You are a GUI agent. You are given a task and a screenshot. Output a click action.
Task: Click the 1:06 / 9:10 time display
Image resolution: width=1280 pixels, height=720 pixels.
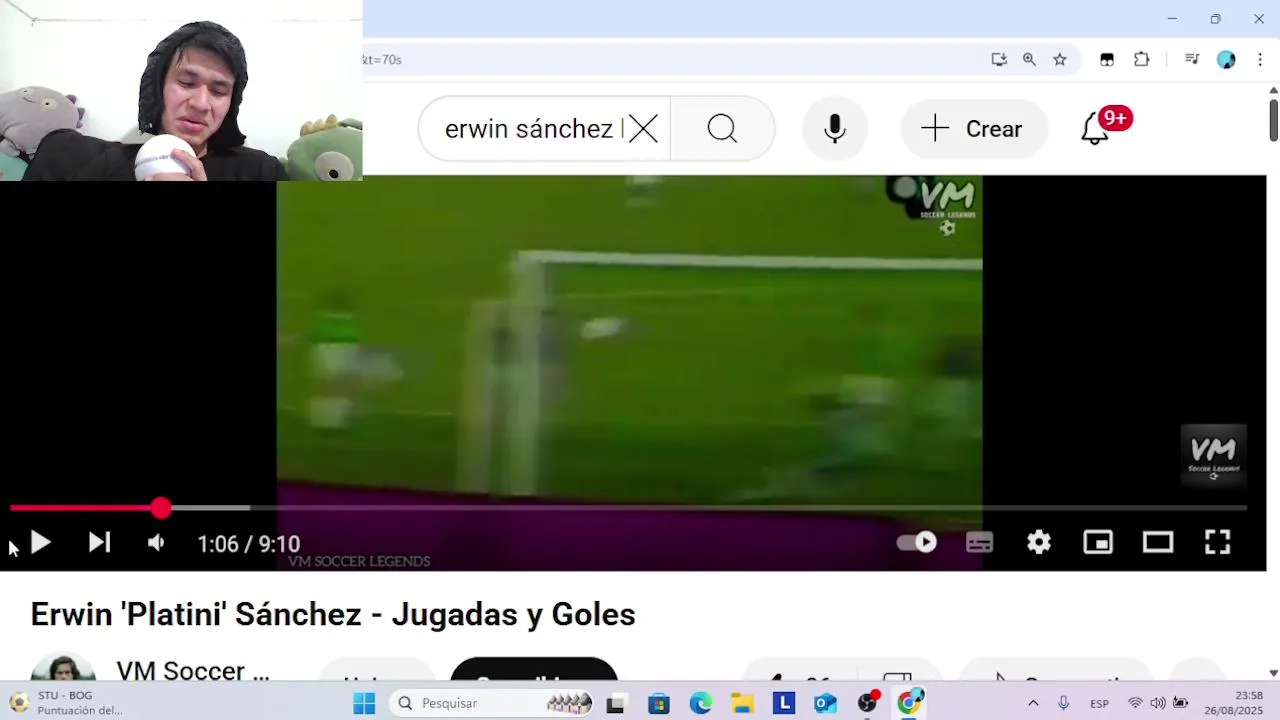coord(249,544)
